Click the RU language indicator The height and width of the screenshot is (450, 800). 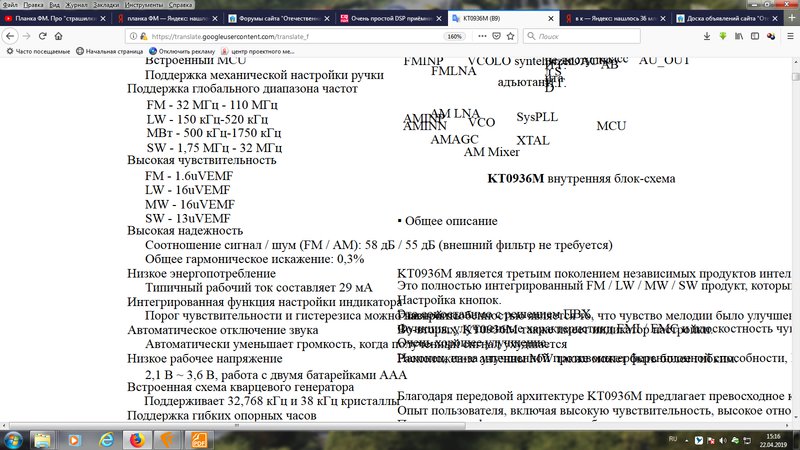(x=673, y=439)
